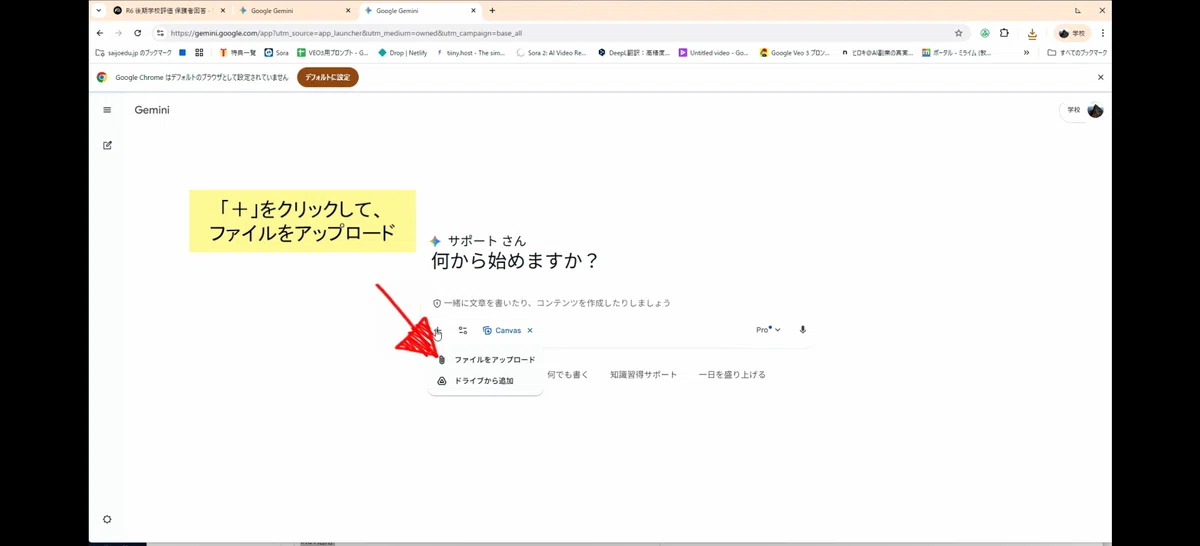Select the active Google Gemini tab
Screen dimensions: 1200x546
(420, 10)
